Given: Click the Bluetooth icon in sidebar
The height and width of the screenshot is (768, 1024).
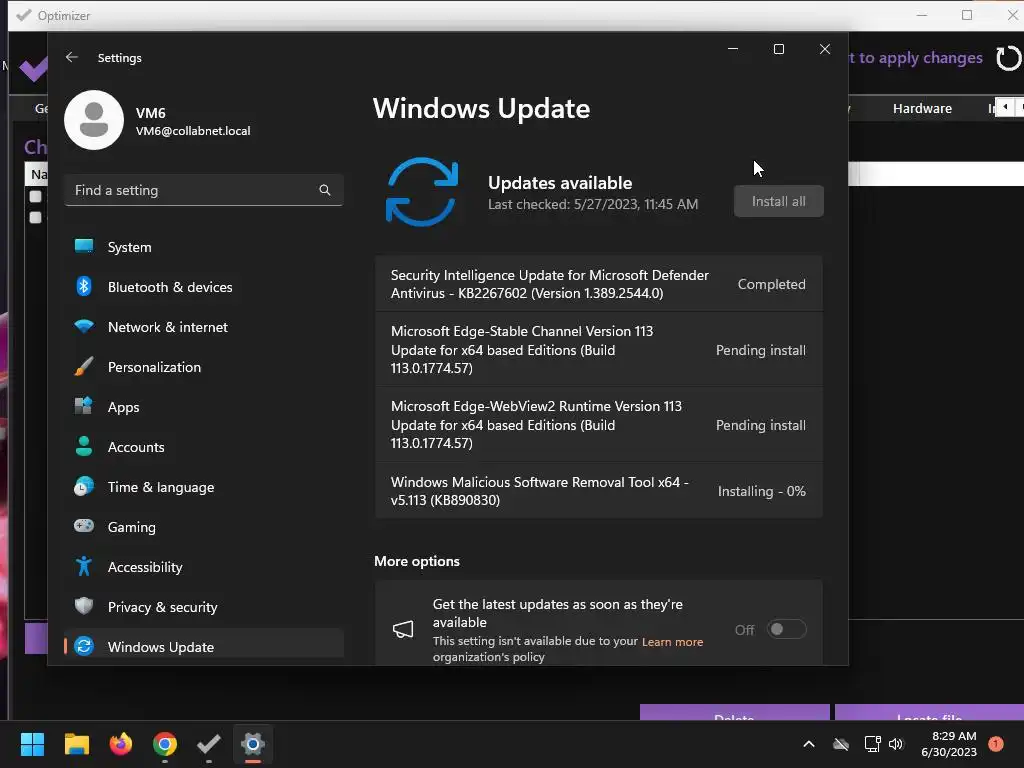Looking at the screenshot, I should (x=84, y=286).
